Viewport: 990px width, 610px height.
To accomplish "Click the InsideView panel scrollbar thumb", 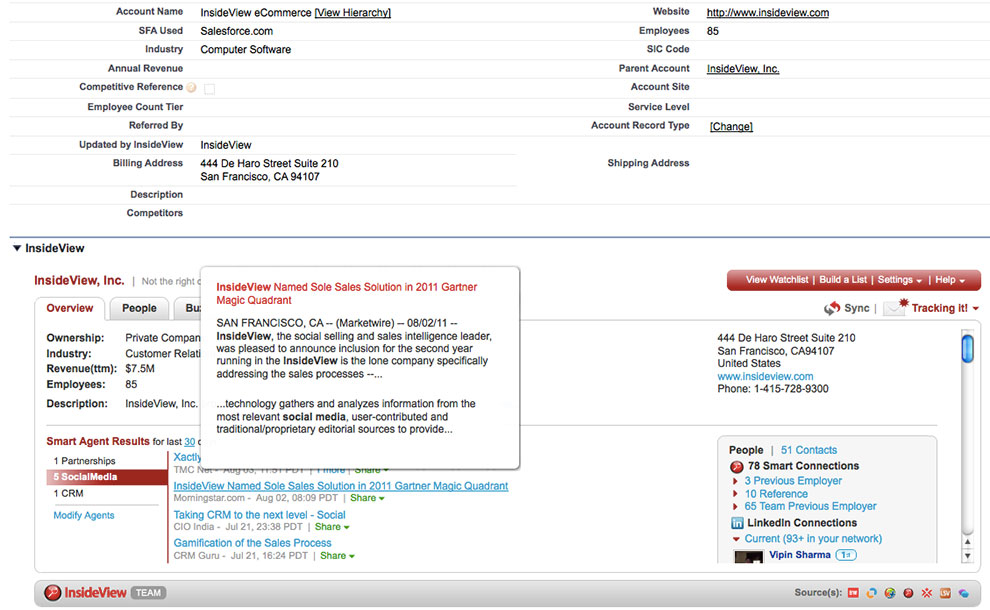I will coord(967,349).
